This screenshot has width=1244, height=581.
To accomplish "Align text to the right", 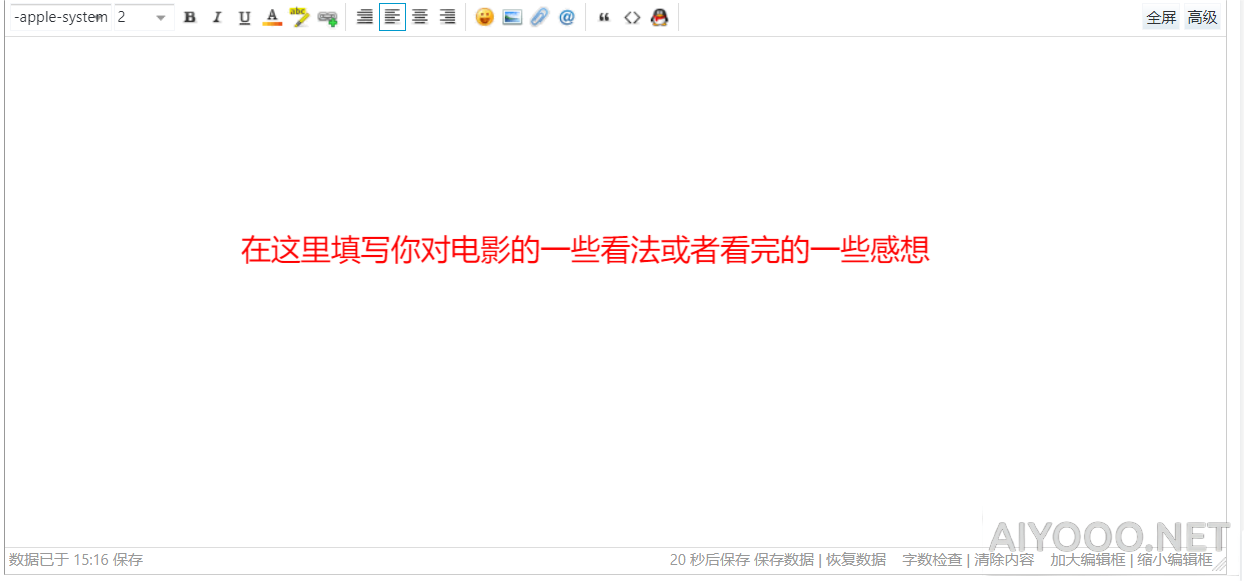I will click(x=447, y=17).
